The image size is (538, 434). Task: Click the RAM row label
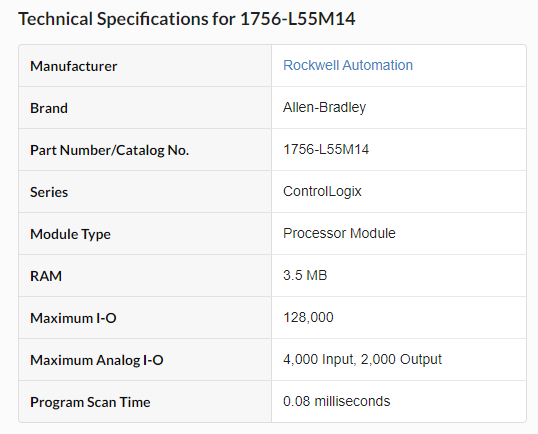[x=46, y=276]
